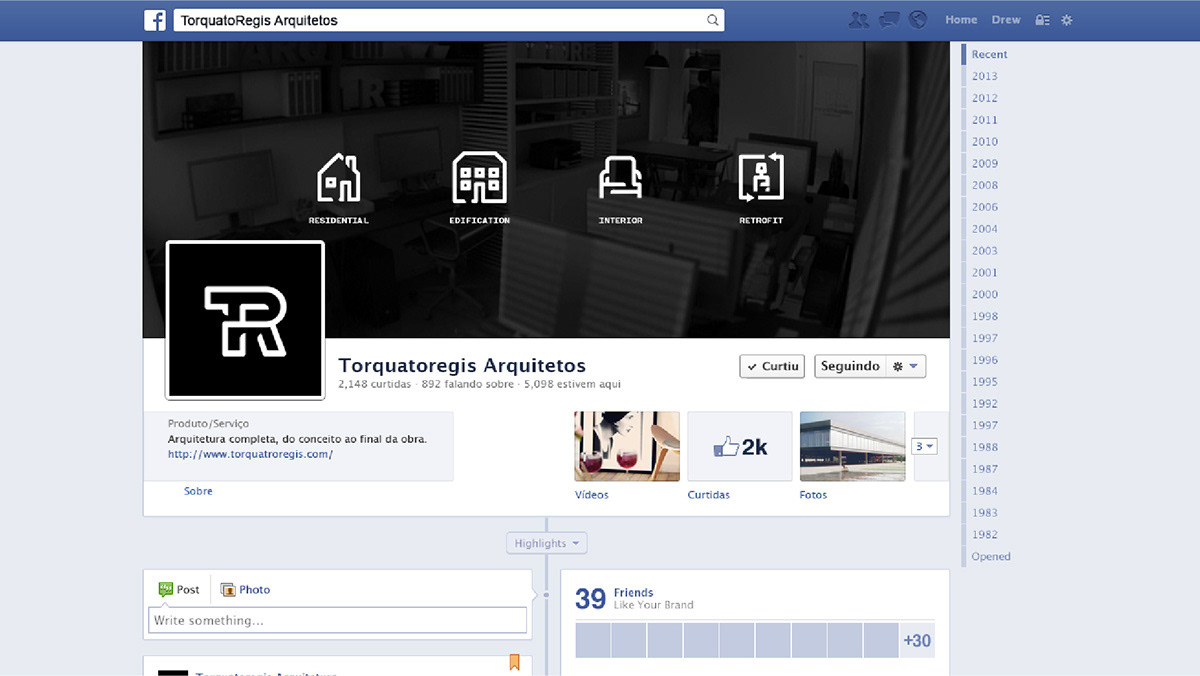Image resolution: width=1200 pixels, height=676 pixels.
Task: Jump to 2010 in timeline
Action: tap(985, 142)
